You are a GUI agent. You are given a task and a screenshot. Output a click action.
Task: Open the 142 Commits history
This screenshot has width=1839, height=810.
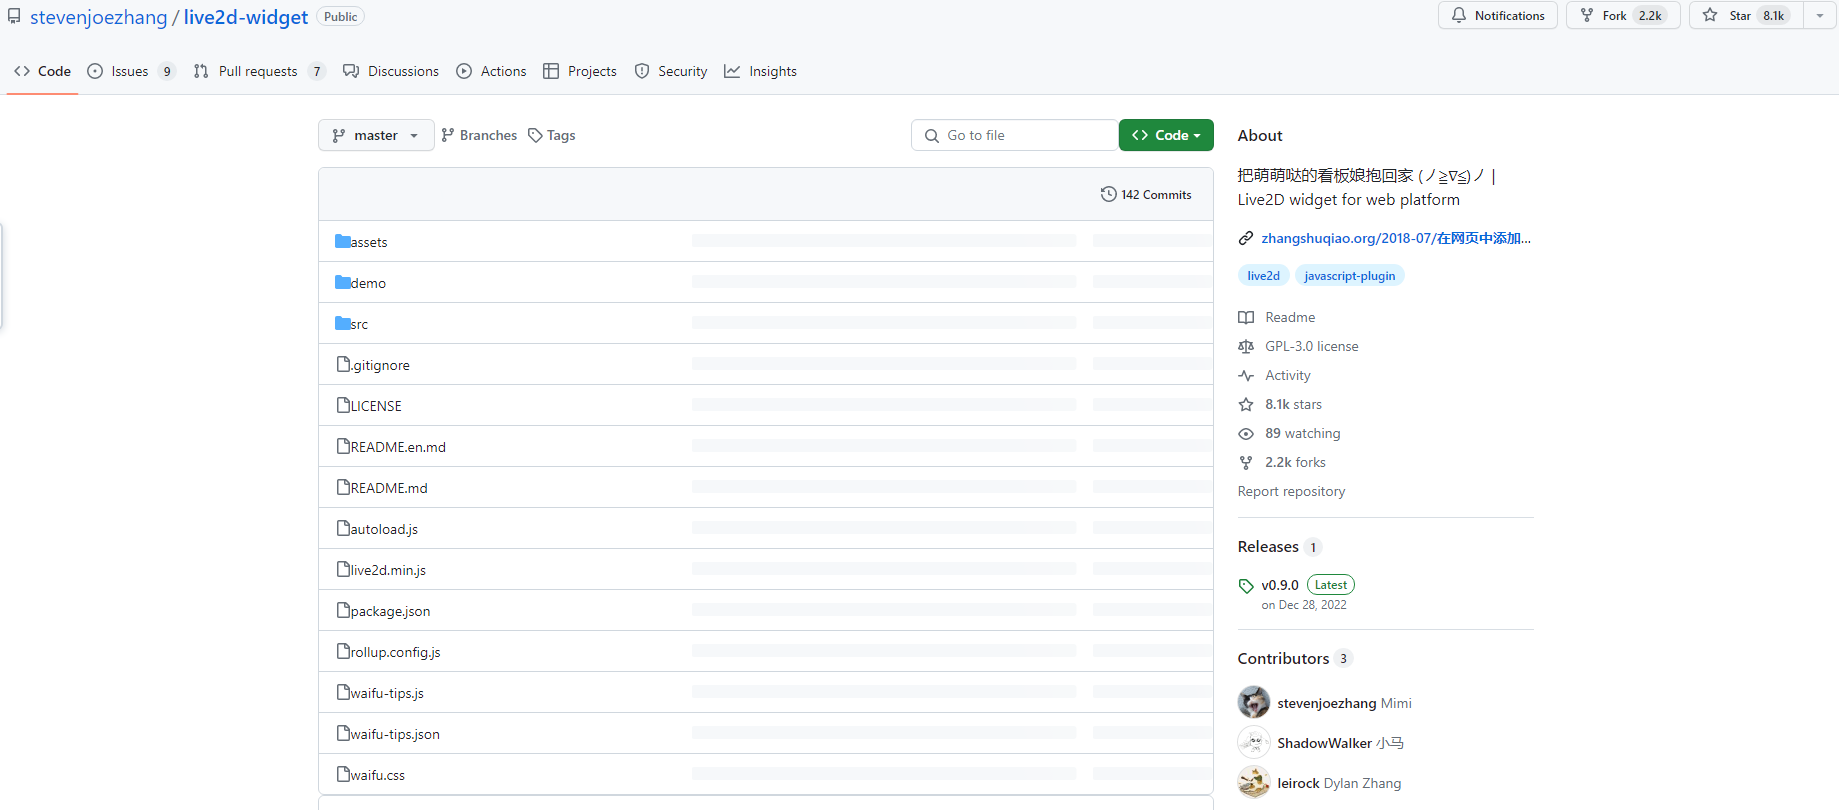(1146, 195)
